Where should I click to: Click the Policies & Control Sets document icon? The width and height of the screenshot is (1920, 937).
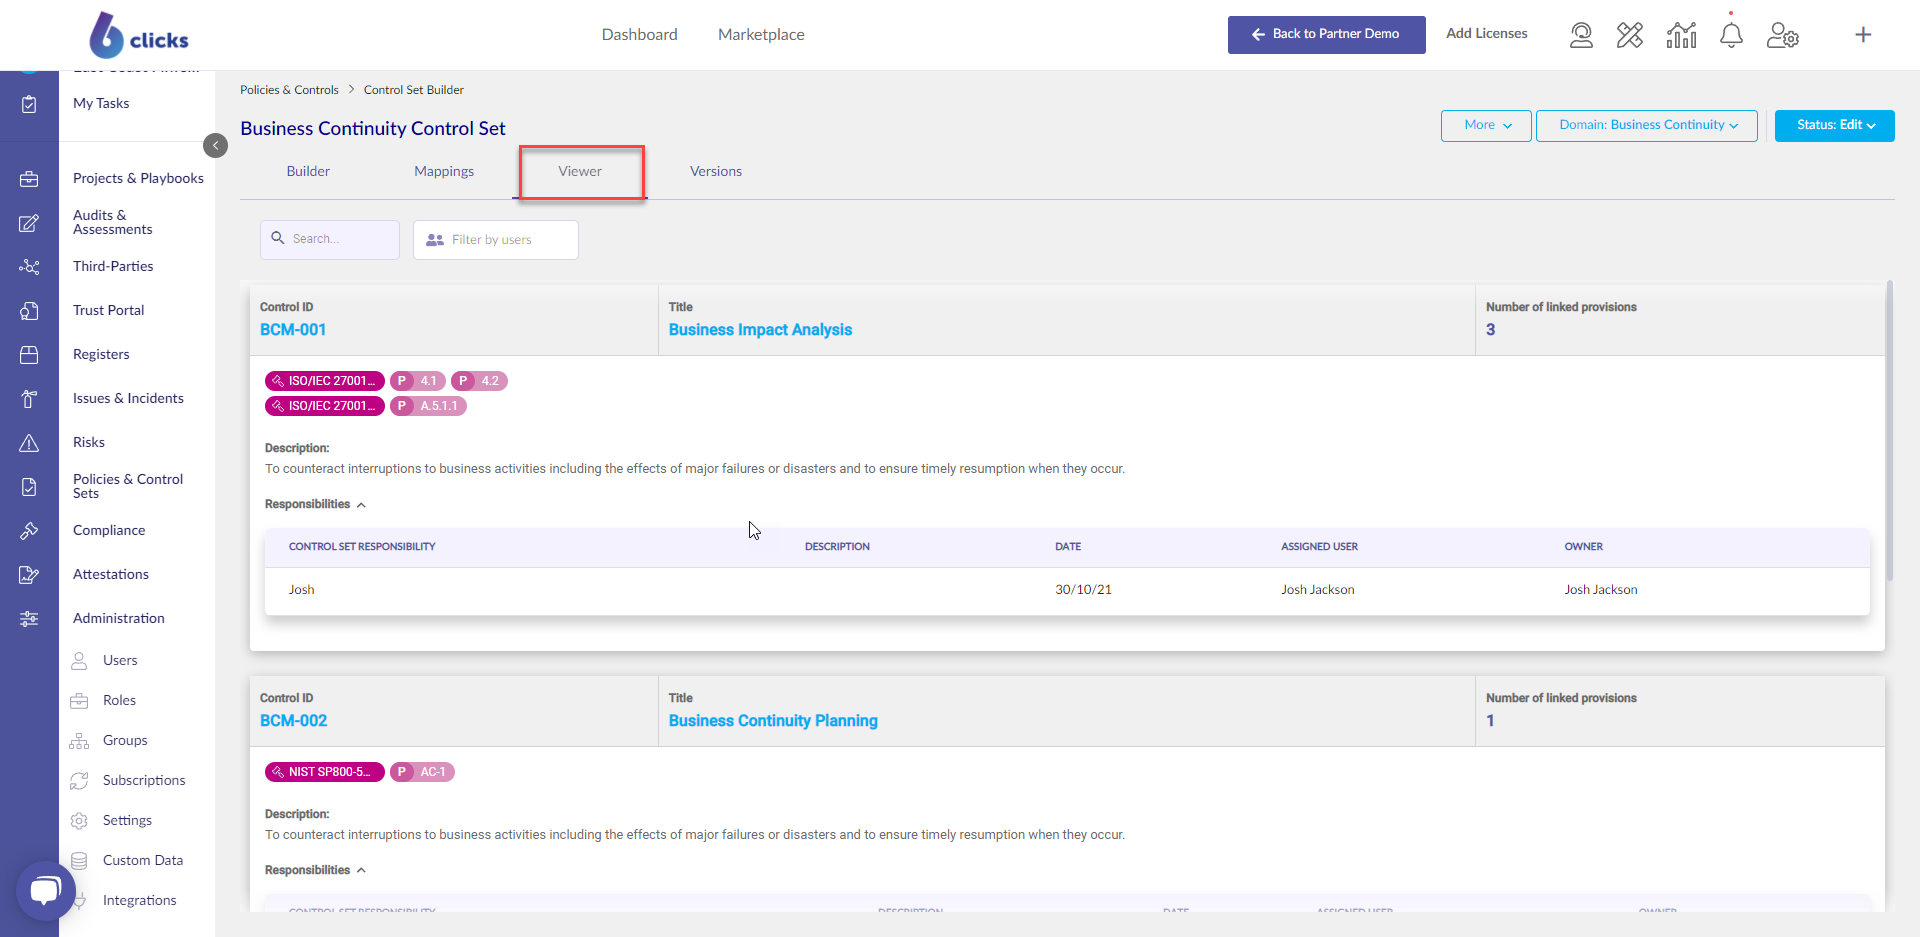(x=29, y=487)
